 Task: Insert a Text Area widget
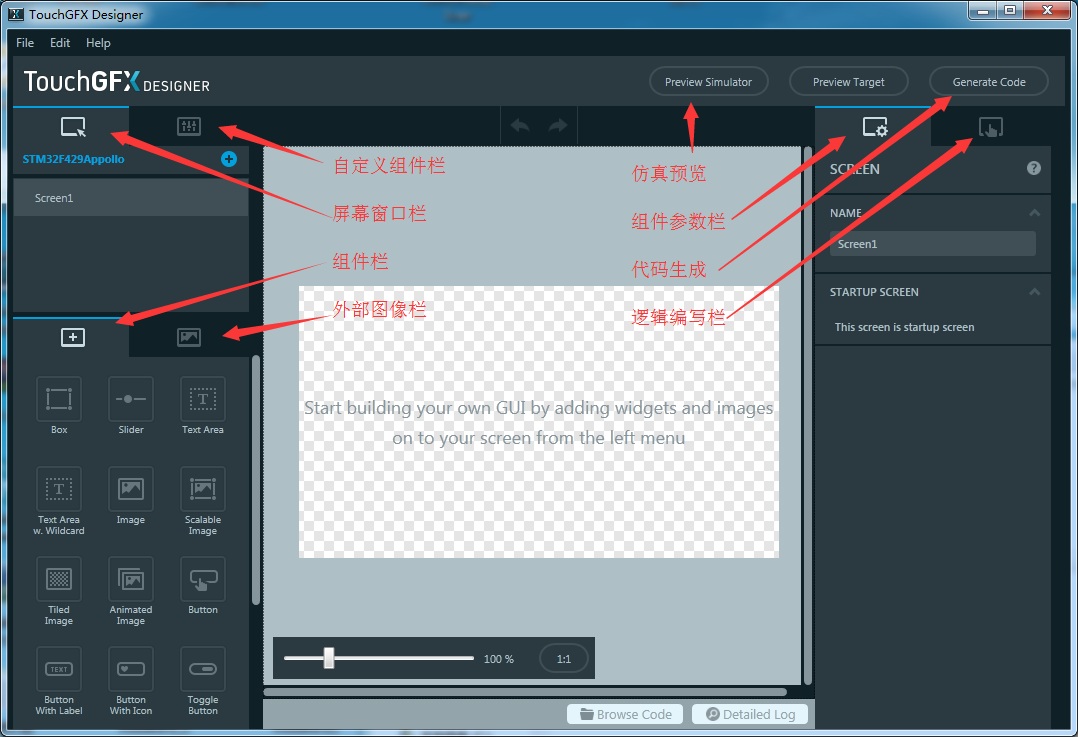[203, 399]
